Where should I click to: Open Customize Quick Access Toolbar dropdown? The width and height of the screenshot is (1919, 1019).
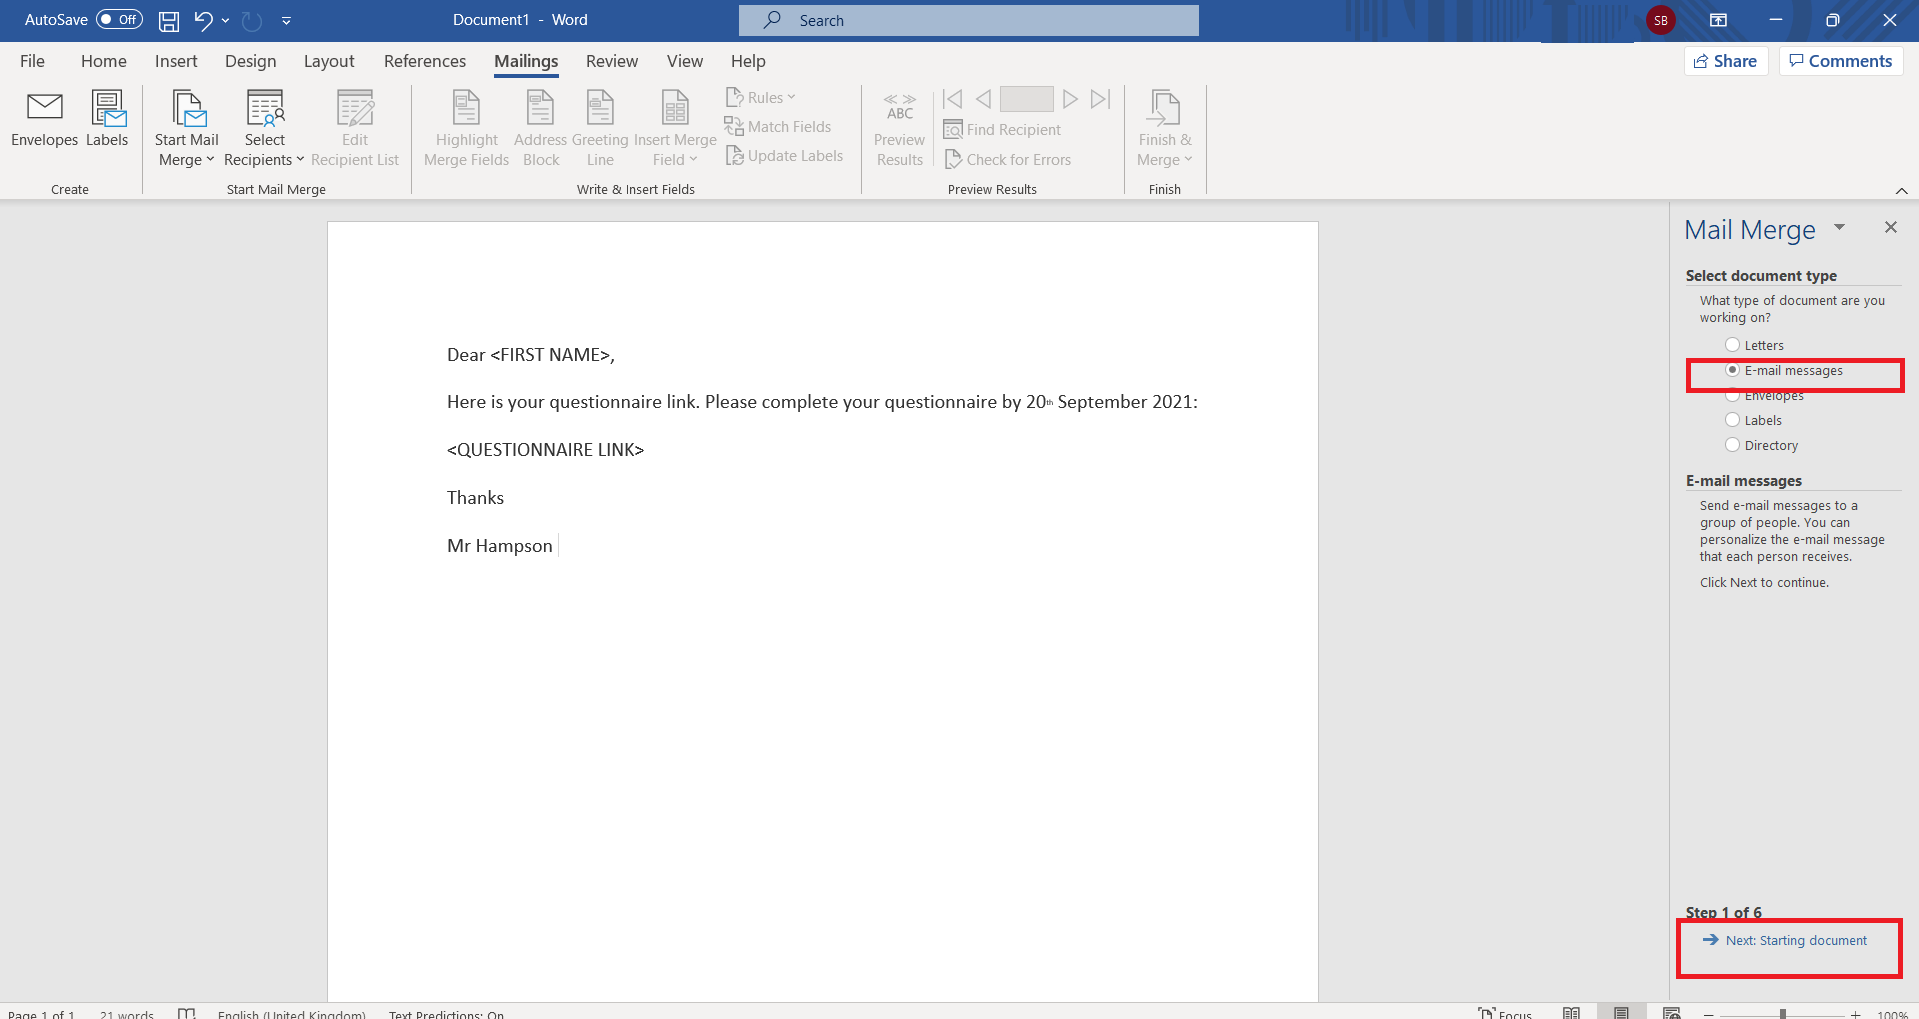286,20
